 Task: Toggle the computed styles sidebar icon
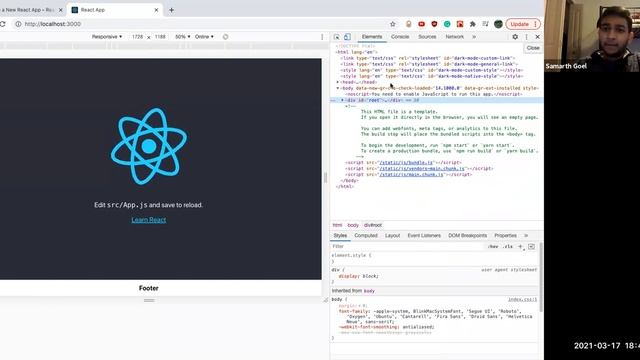click(531, 247)
